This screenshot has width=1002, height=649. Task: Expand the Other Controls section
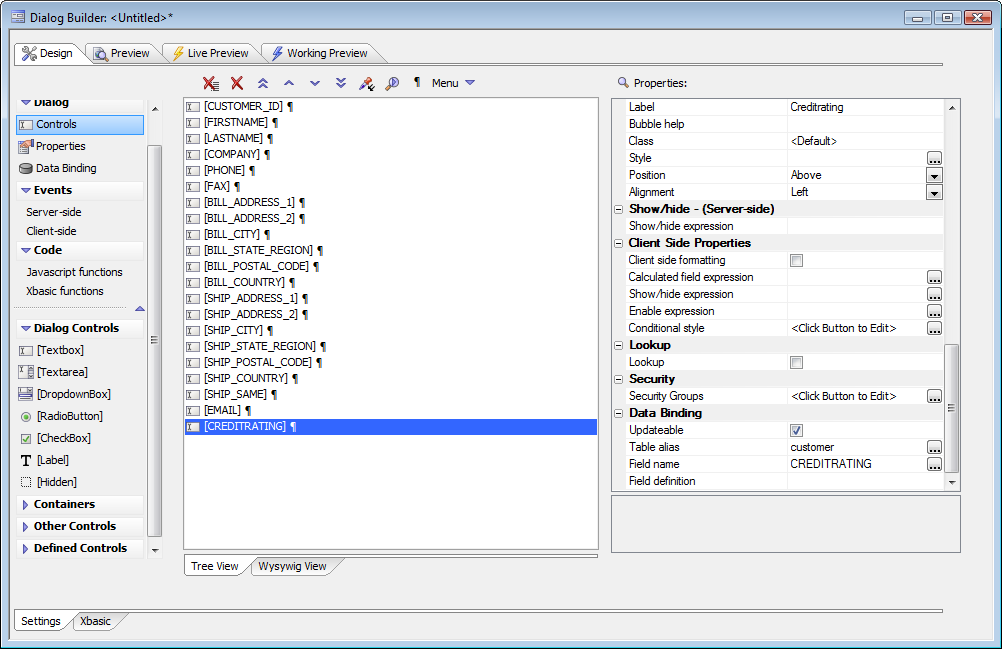point(25,526)
